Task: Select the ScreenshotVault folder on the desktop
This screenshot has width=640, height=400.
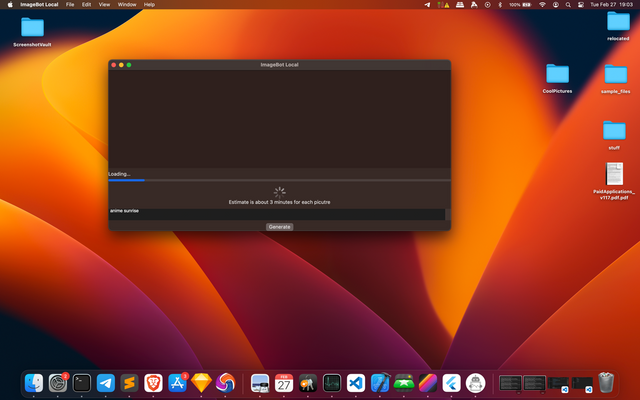Action: pos(32,32)
